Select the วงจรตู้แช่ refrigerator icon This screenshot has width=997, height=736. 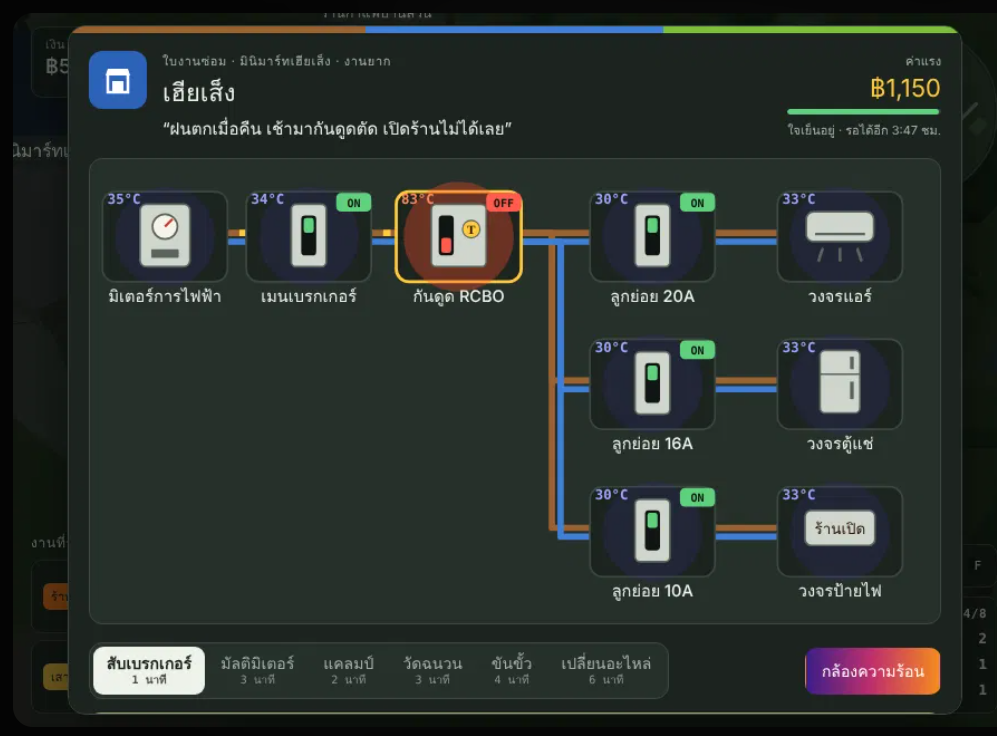839,382
